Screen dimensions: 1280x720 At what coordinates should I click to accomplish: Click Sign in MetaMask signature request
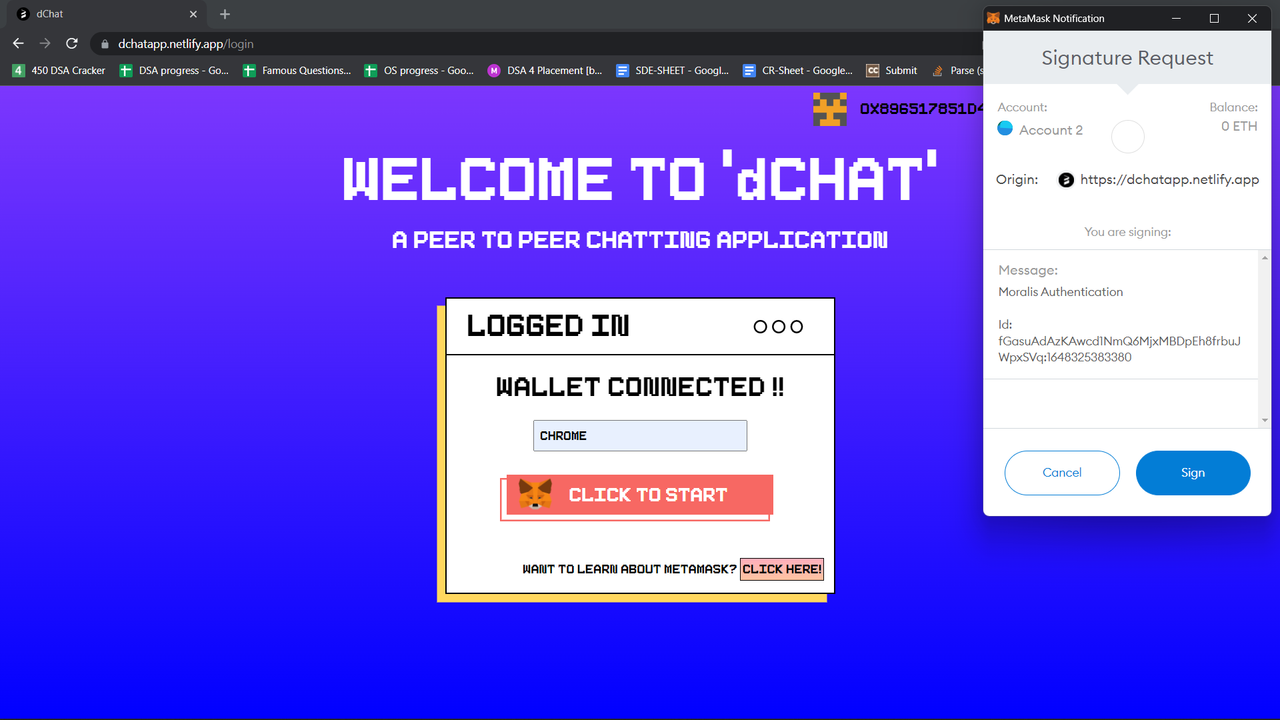(x=1193, y=473)
